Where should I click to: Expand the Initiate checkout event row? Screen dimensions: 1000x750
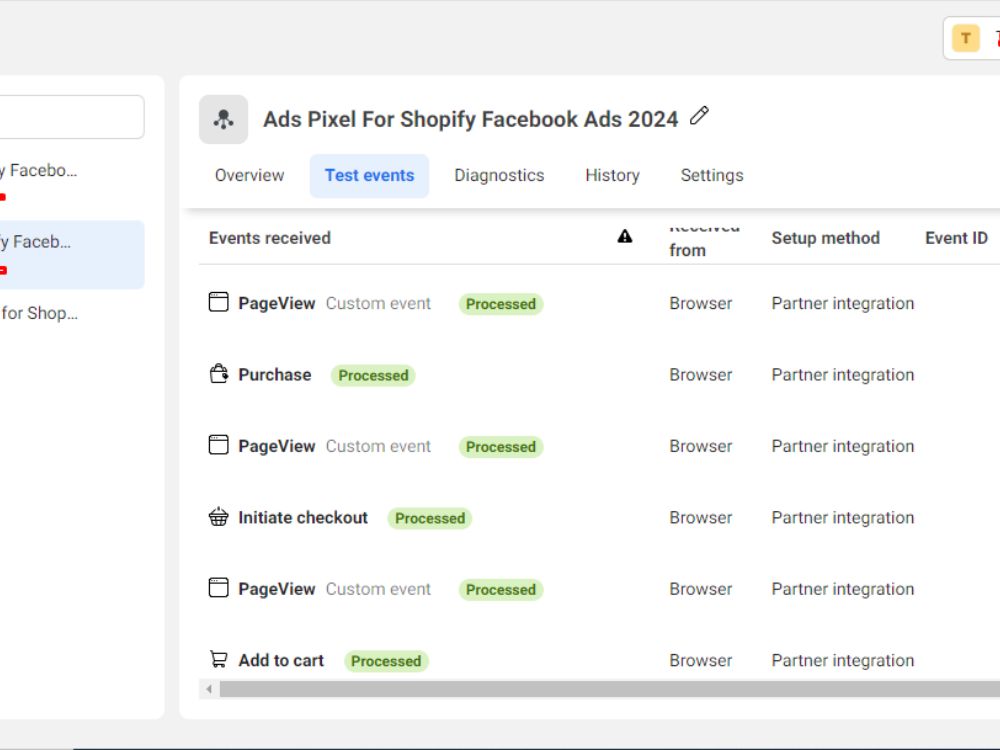click(599, 518)
